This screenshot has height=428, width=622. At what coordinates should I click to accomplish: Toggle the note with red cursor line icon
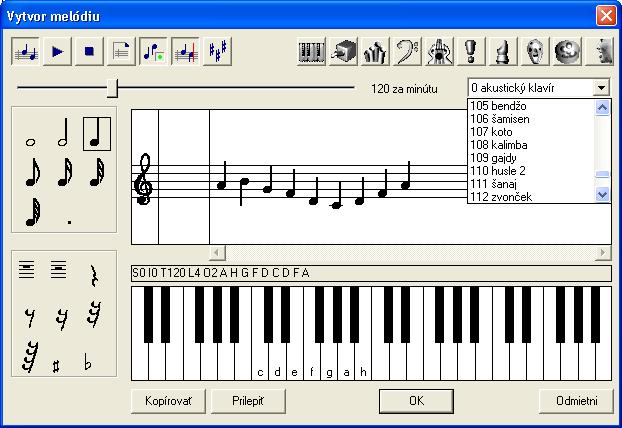[x=185, y=51]
